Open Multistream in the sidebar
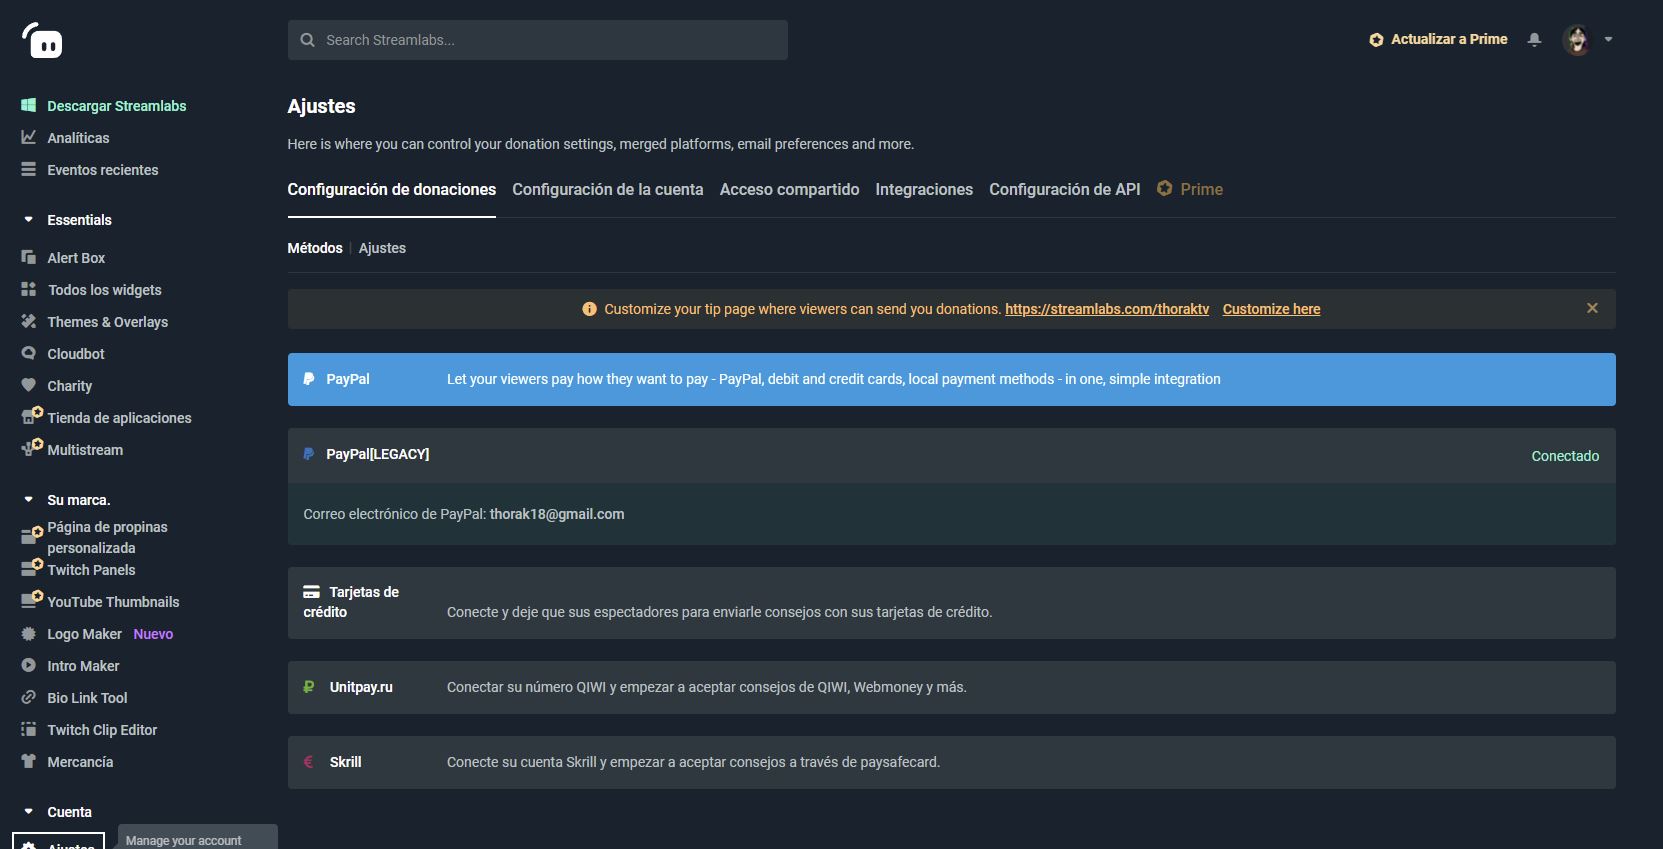1663x849 pixels. tap(84, 450)
